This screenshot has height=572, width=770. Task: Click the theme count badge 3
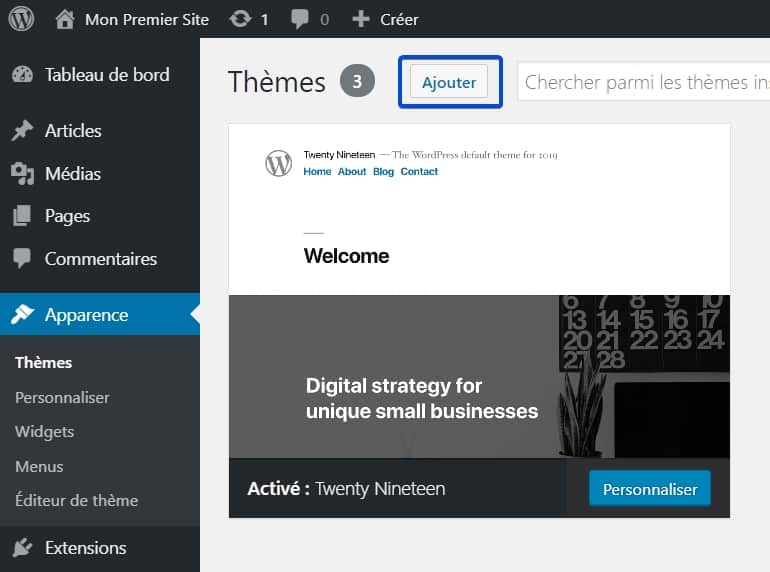click(x=357, y=81)
